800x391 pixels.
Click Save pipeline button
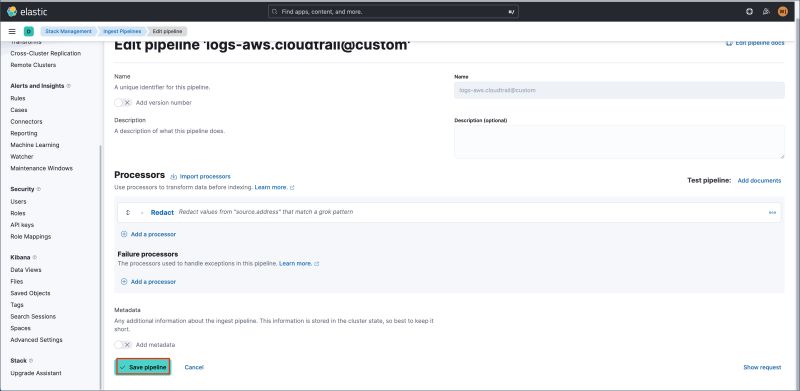pyautogui.click(x=143, y=368)
